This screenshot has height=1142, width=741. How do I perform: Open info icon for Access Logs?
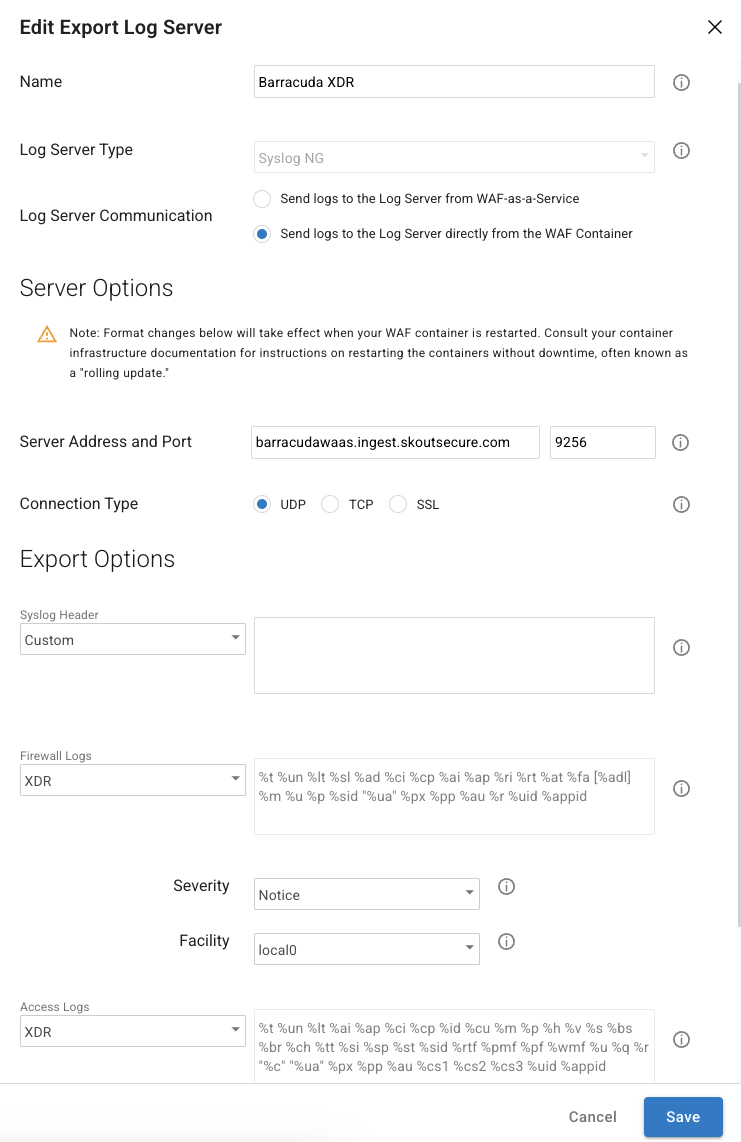(x=681, y=1040)
